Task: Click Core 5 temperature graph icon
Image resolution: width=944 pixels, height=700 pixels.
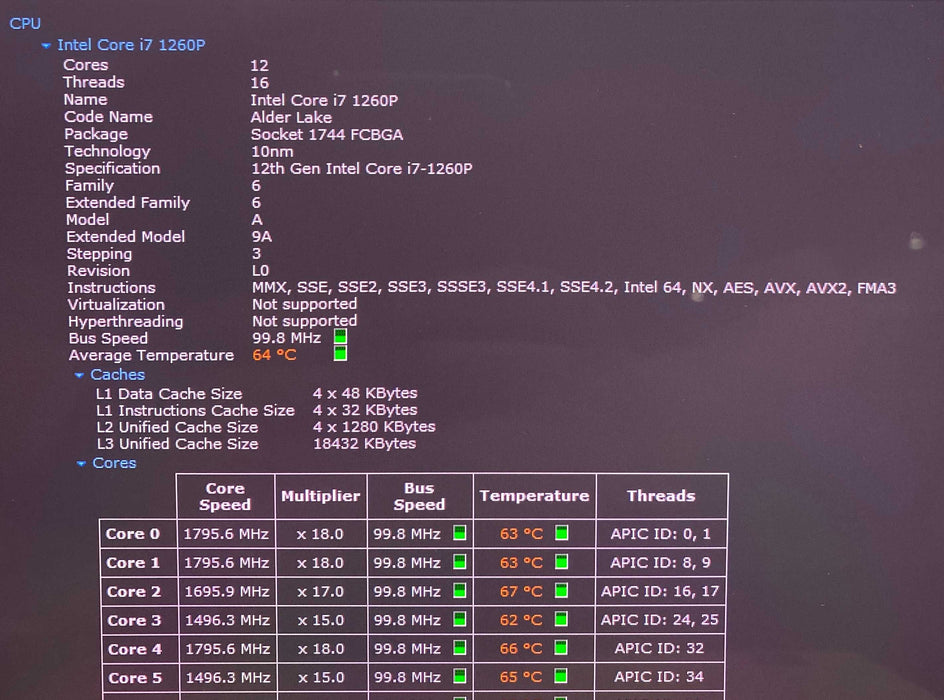Action: [x=561, y=676]
